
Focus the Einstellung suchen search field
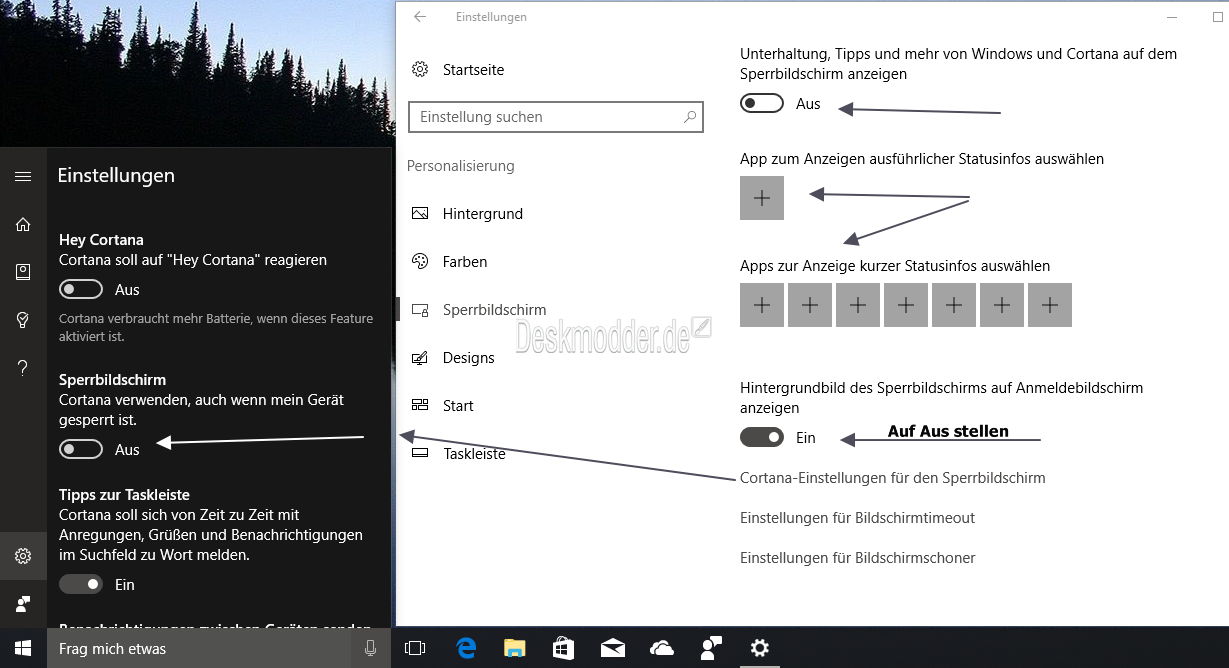(x=556, y=117)
